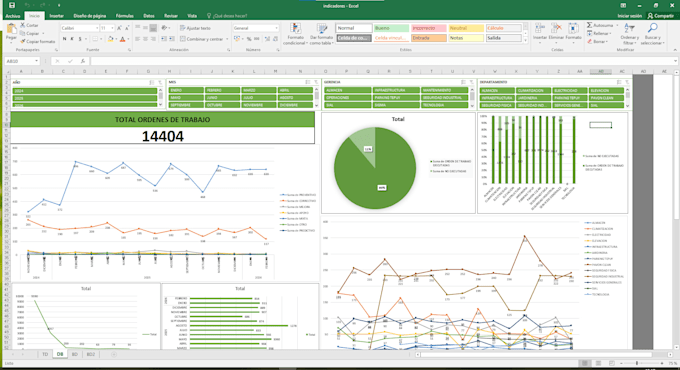Click the Formato condicional icon

coord(295,29)
